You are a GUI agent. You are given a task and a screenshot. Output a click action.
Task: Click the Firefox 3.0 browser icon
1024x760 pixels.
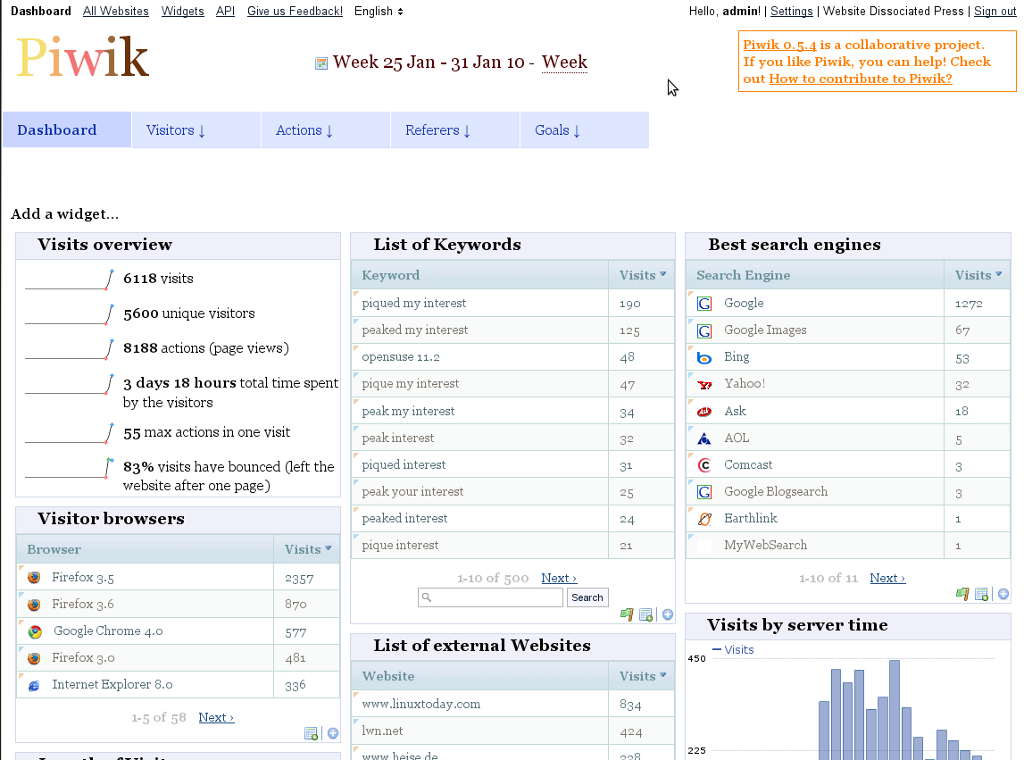[x=34, y=658]
